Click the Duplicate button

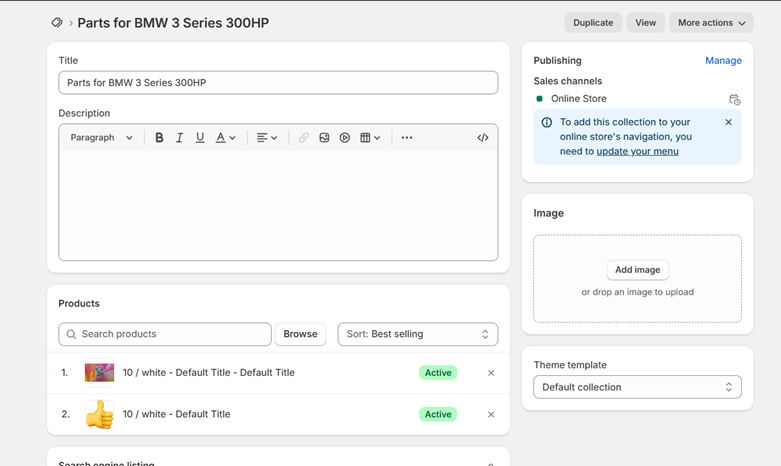[593, 23]
